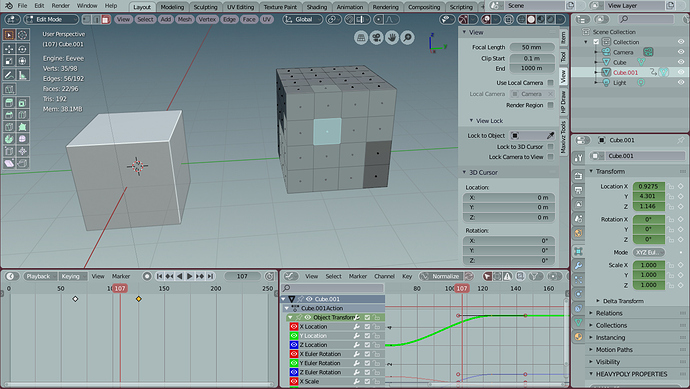690x389 pixels.
Task: Toggle the viewport camera view button
Action: click(x=376, y=38)
